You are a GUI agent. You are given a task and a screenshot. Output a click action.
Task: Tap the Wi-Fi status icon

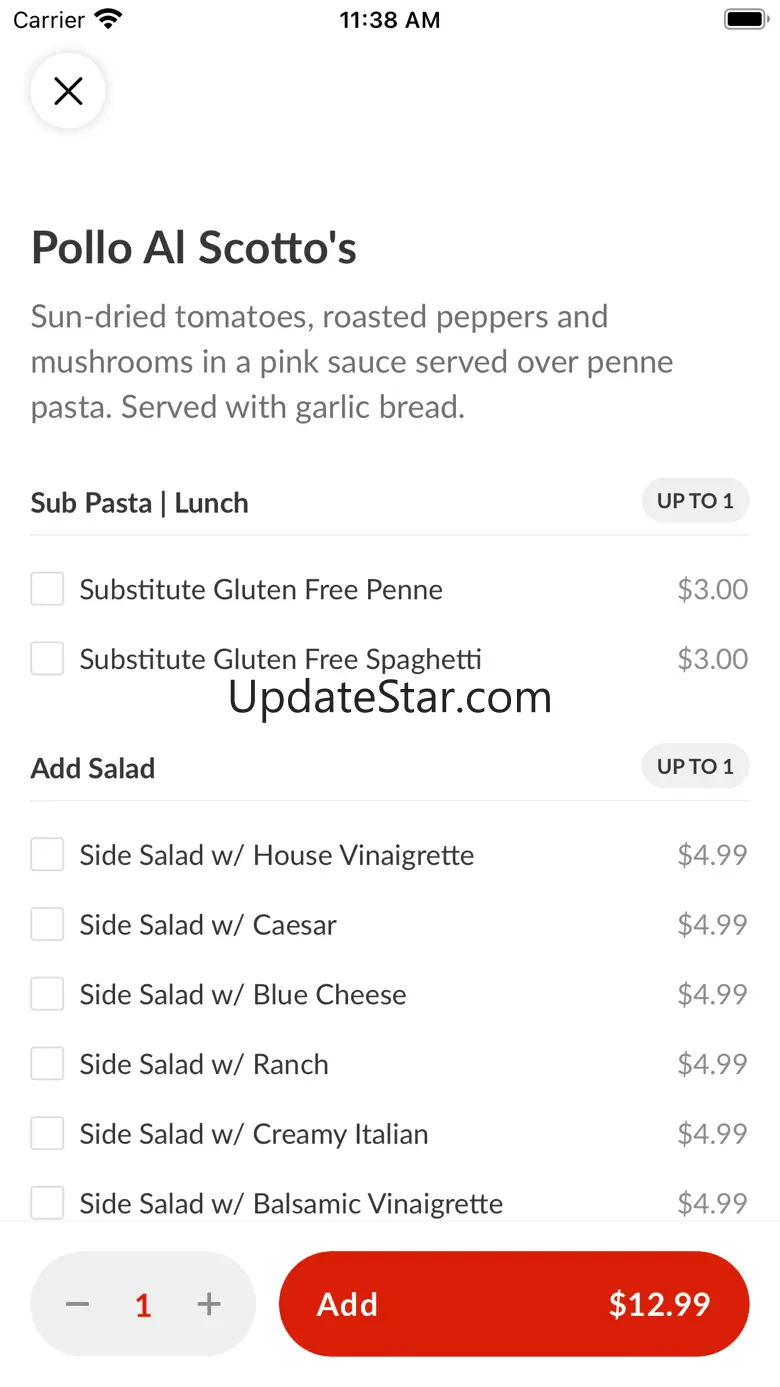point(108,19)
